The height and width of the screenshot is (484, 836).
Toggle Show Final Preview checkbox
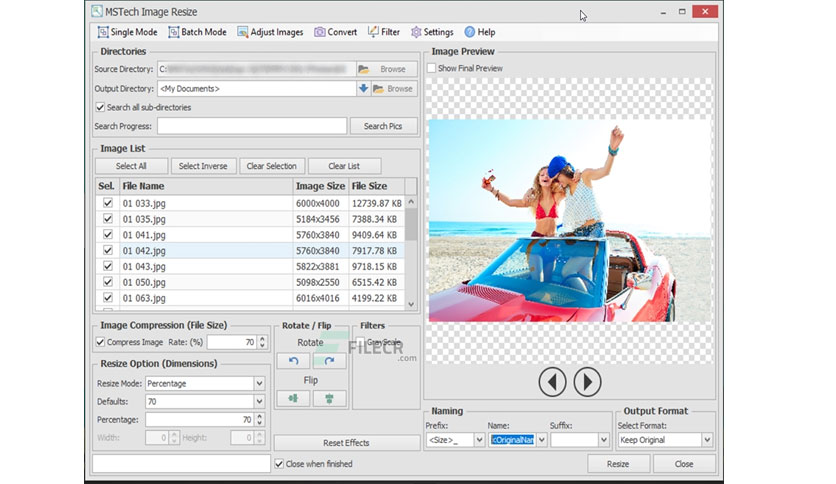click(431, 68)
